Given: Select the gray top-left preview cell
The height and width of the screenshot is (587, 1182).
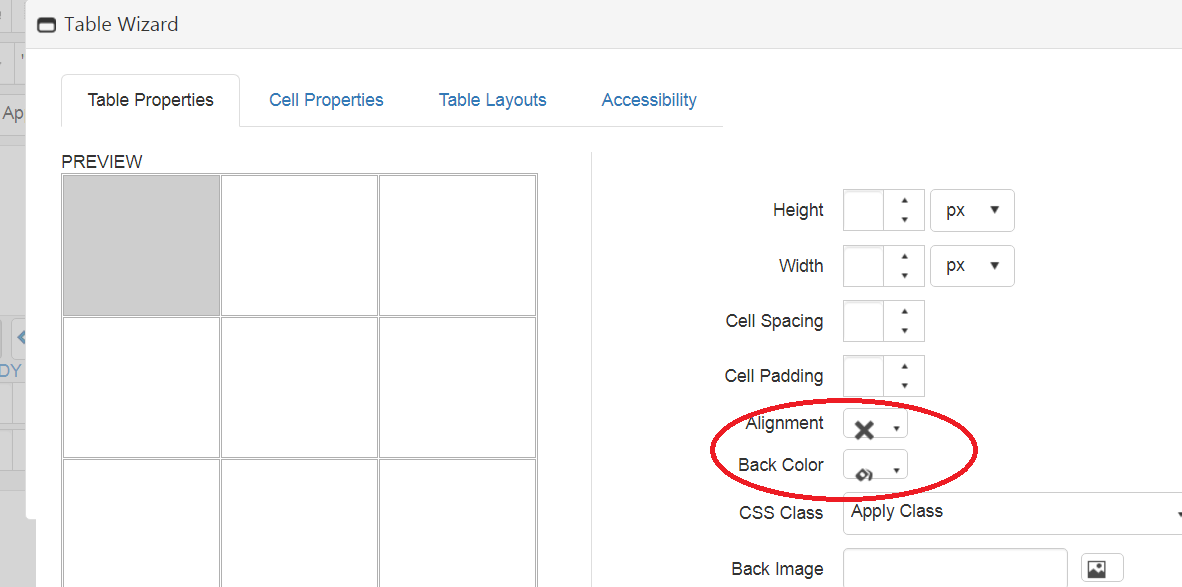Looking at the screenshot, I should (x=142, y=245).
